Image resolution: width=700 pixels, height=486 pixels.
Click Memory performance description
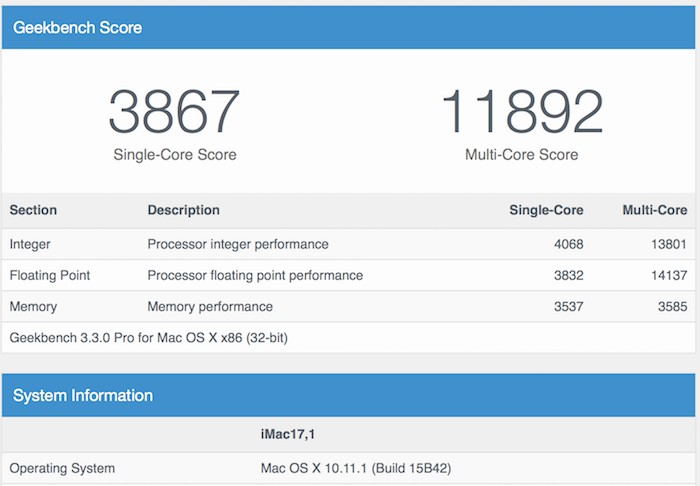[x=210, y=307]
